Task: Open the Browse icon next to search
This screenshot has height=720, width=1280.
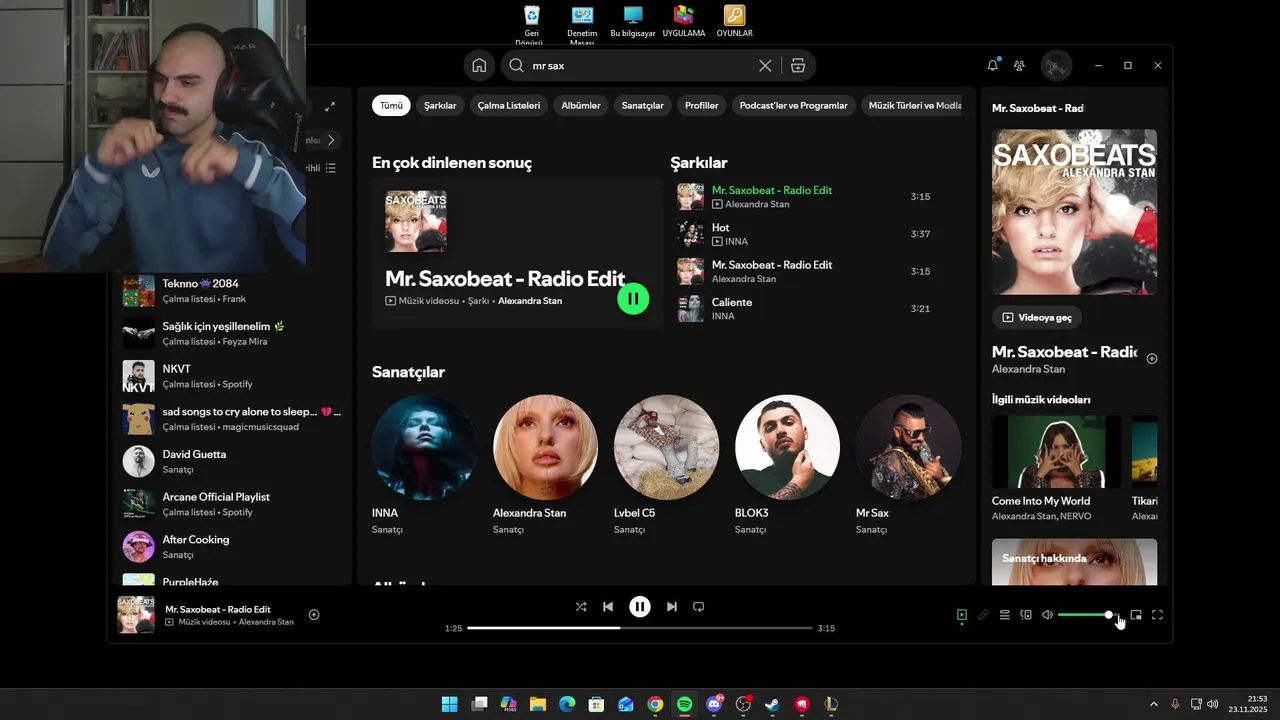Action: click(798, 65)
